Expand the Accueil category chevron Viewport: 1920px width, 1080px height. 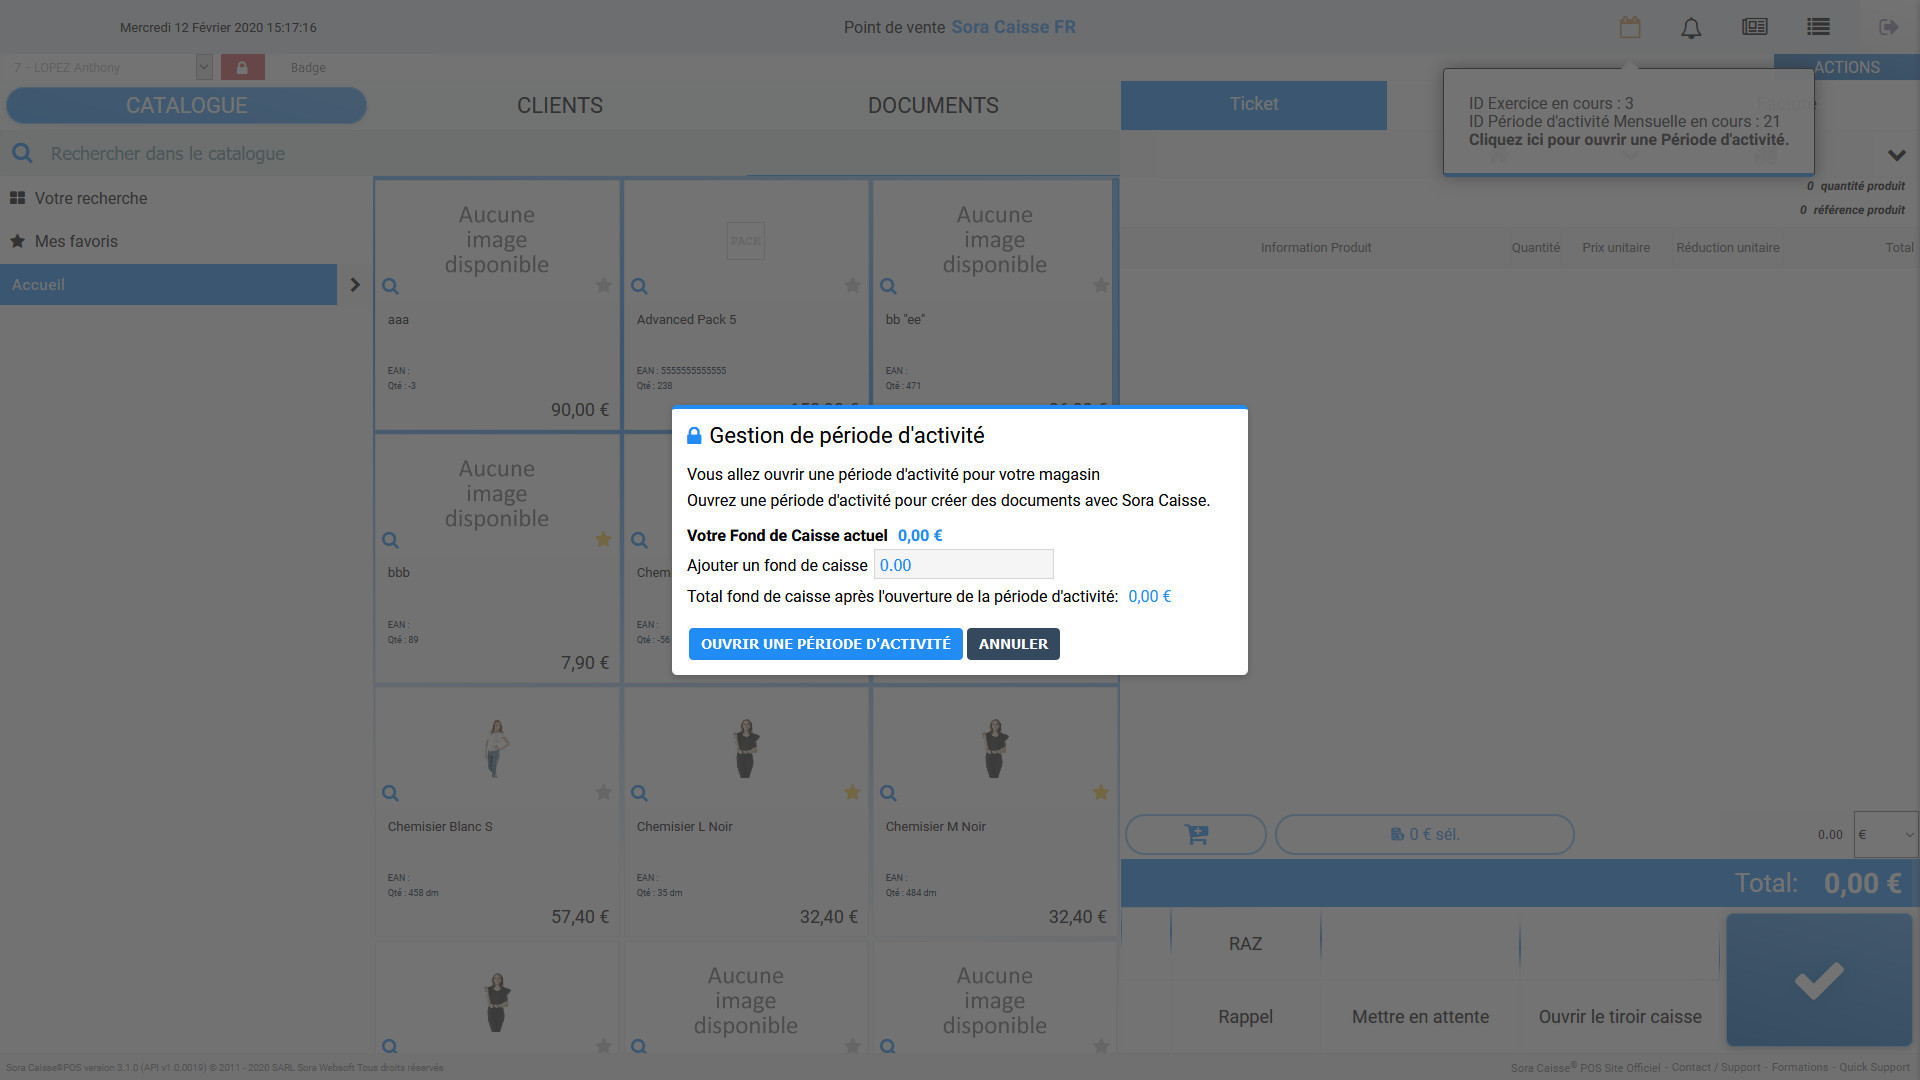[355, 285]
